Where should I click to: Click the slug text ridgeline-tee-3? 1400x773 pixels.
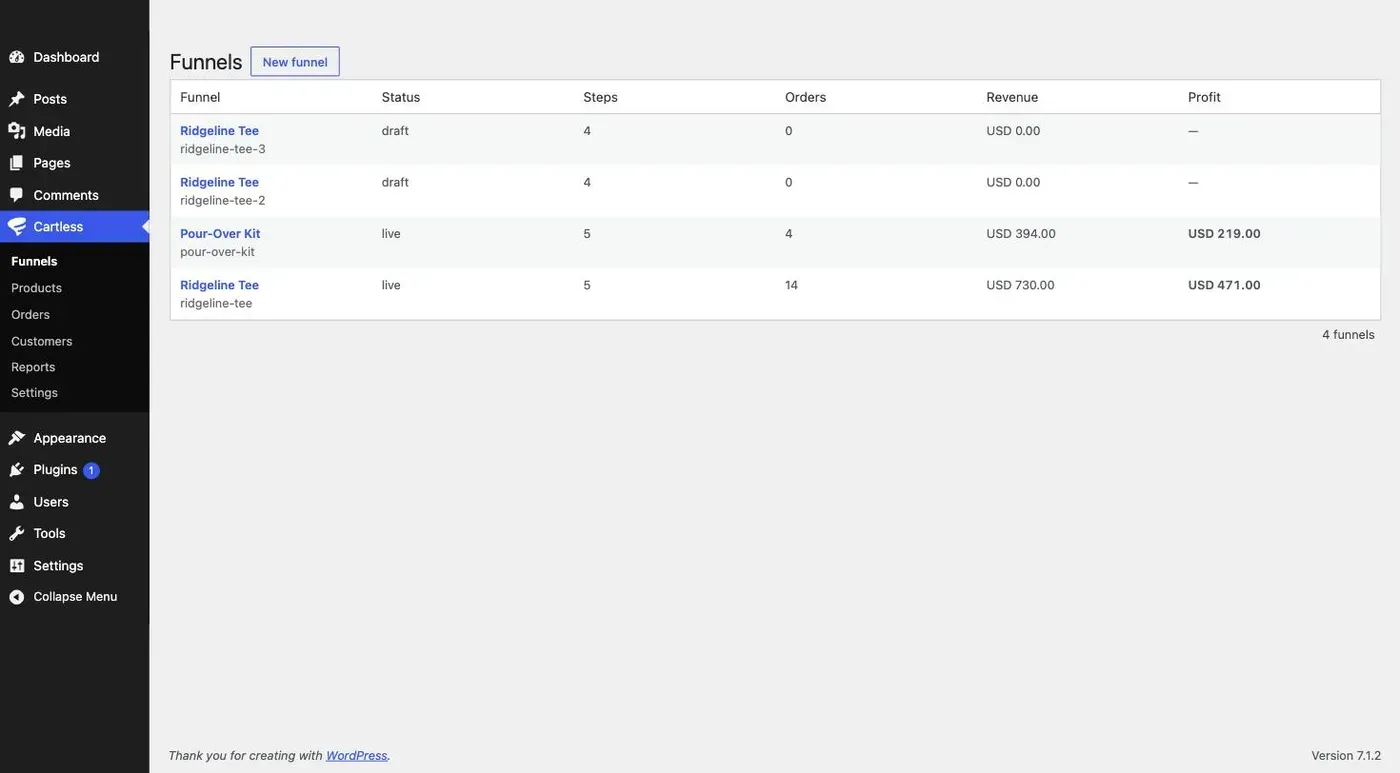(x=223, y=149)
